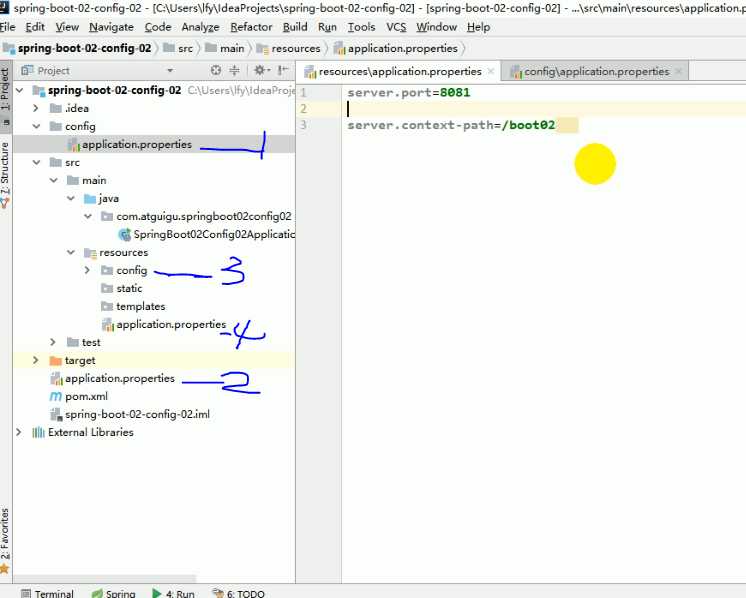Click main breadcrumb in navigation bar

coord(225,49)
